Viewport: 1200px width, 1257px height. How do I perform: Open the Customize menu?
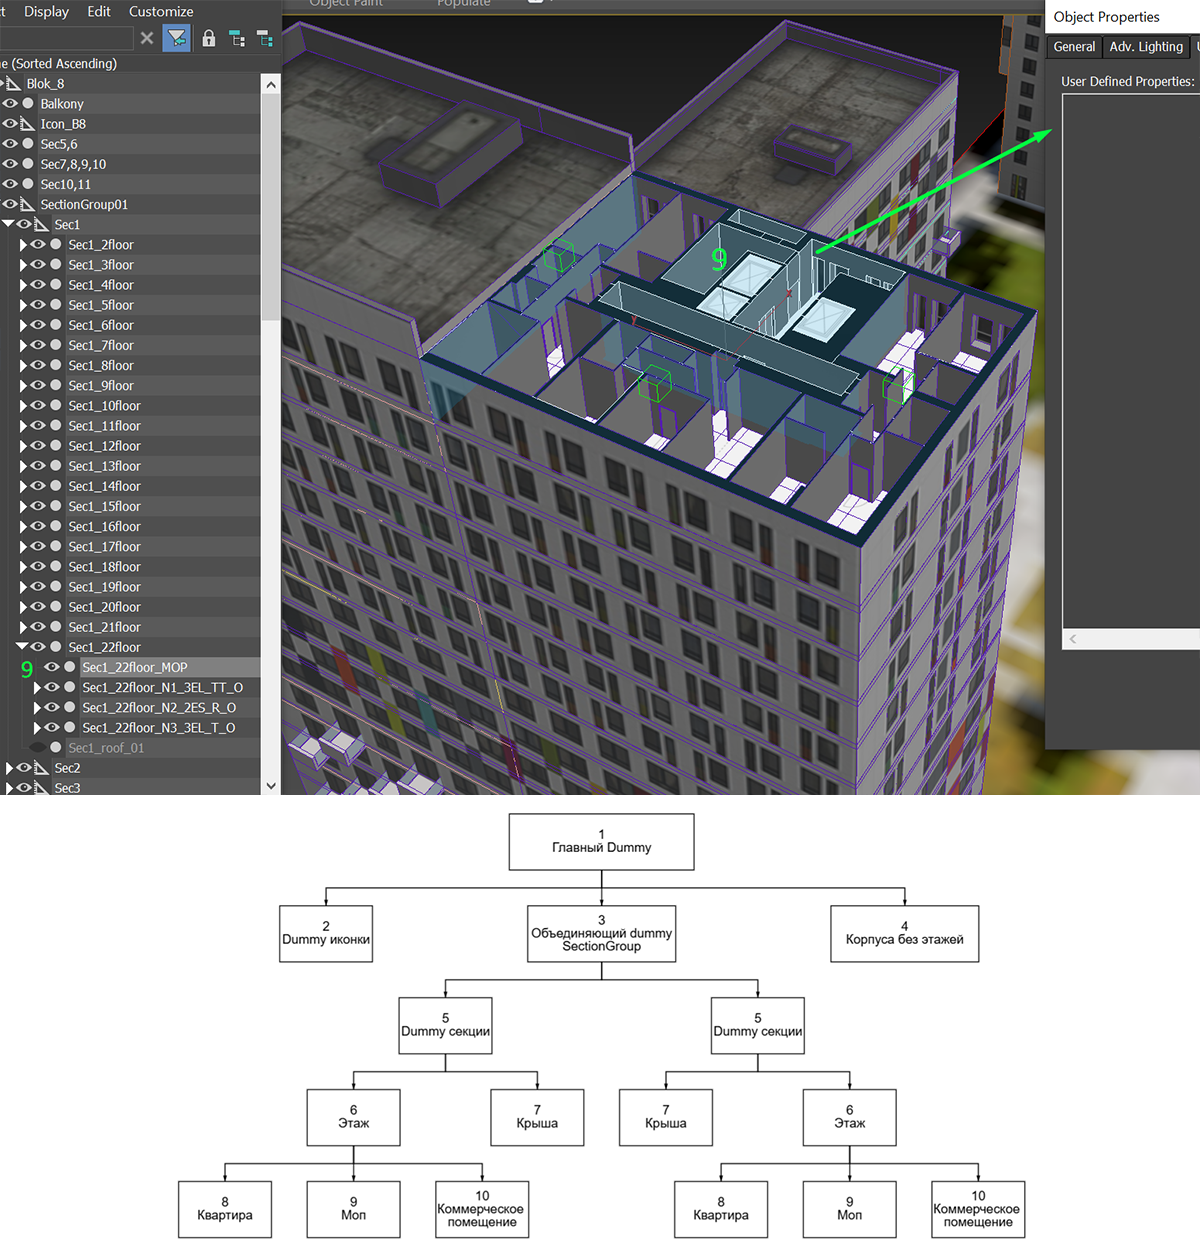click(161, 11)
